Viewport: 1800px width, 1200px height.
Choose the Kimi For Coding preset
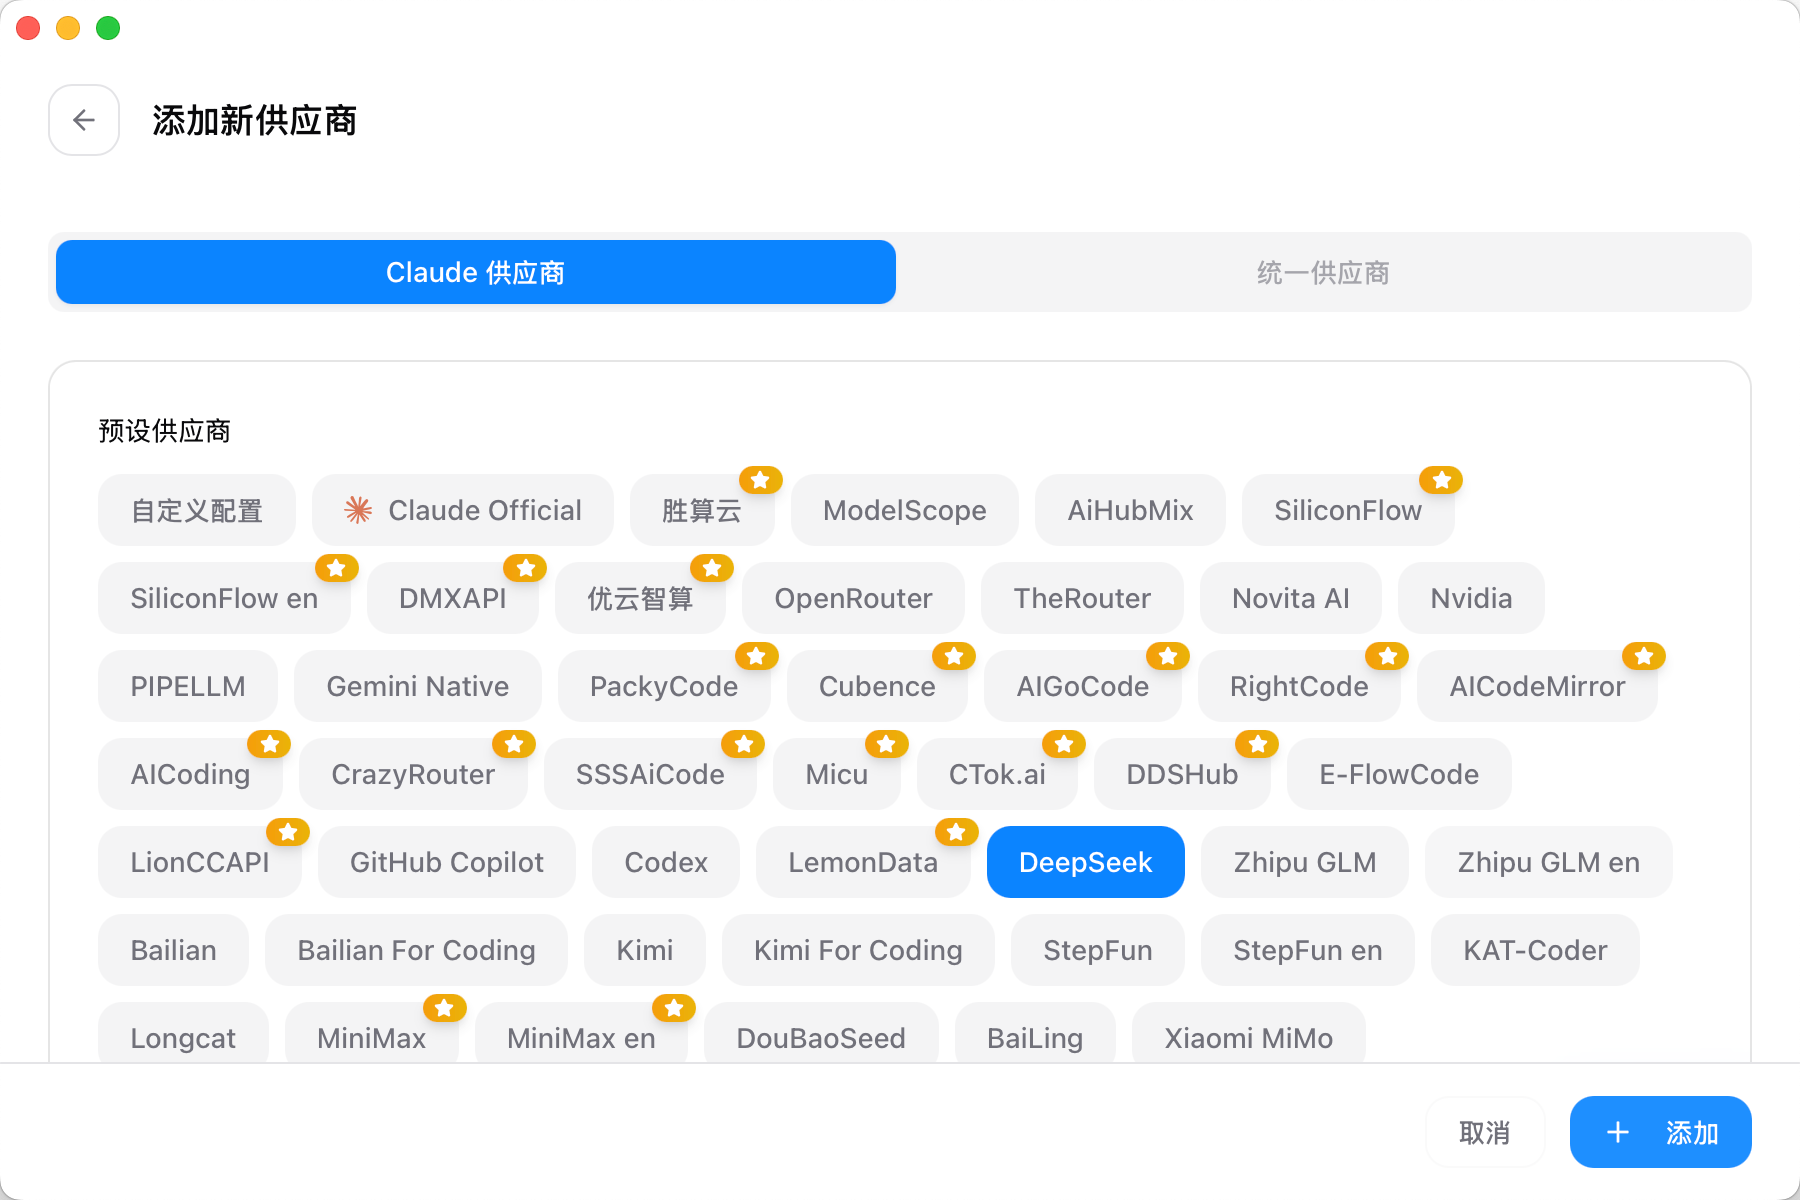coord(858,950)
